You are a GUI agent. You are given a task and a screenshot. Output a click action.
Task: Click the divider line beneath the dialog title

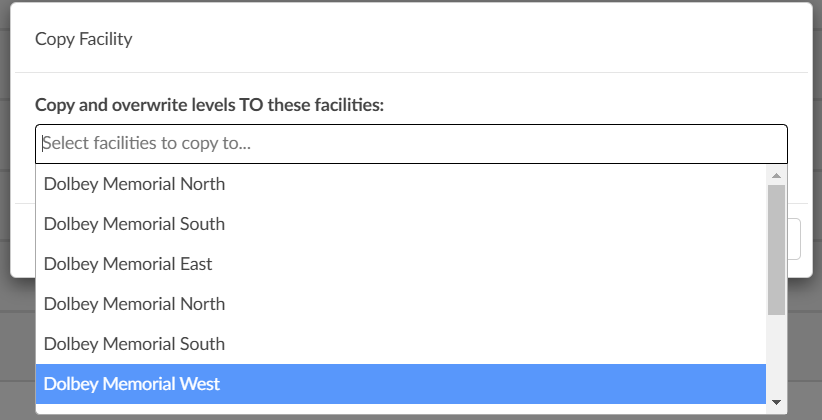point(412,72)
